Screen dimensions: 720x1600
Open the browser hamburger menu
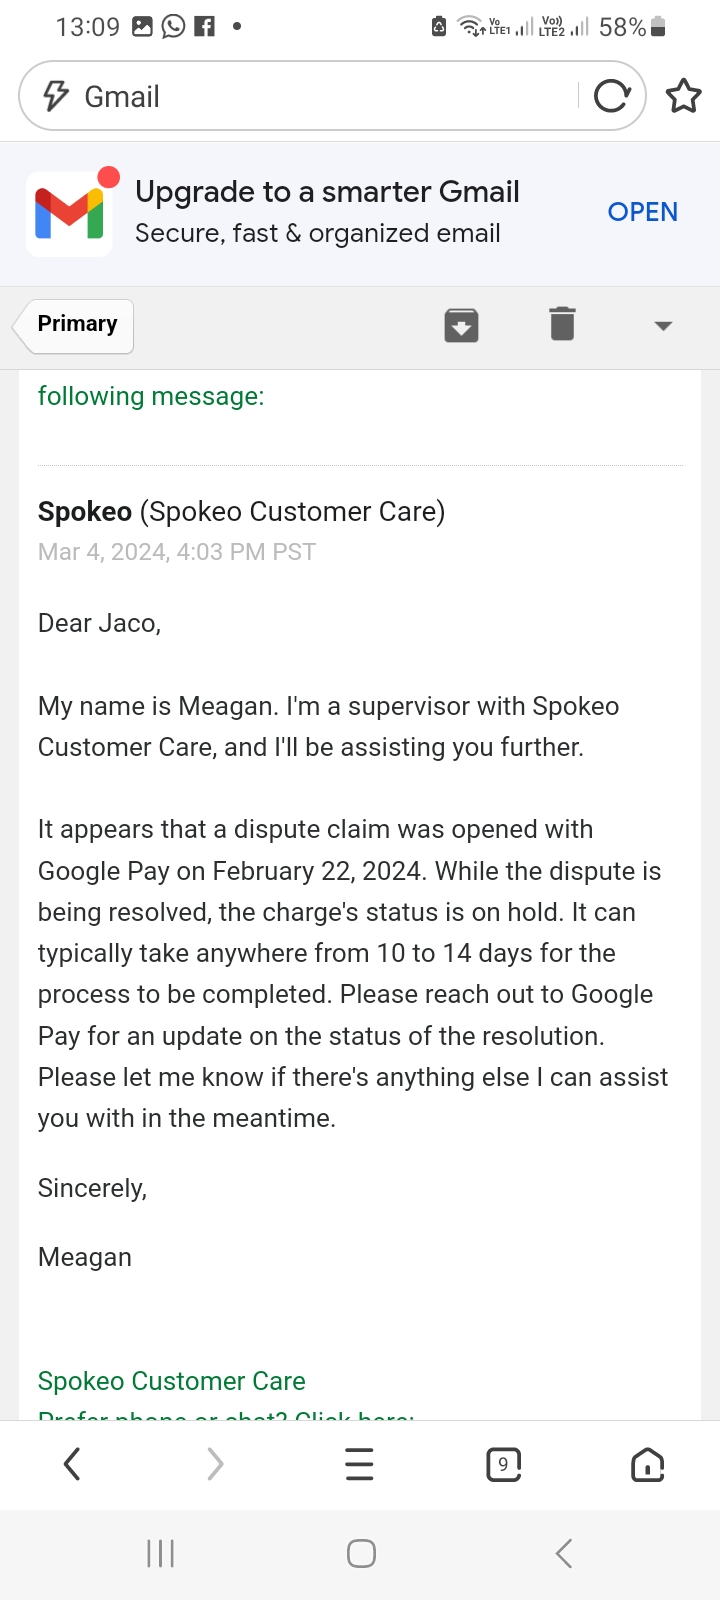(359, 1465)
